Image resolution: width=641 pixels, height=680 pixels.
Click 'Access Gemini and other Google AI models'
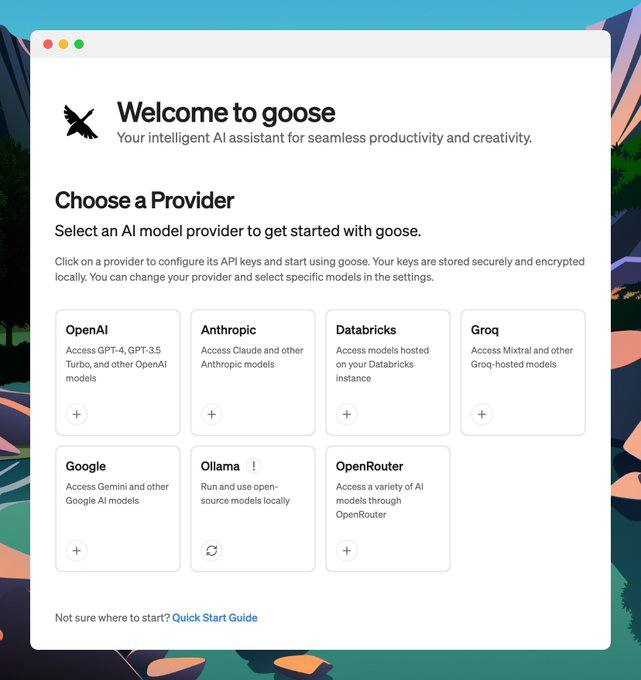117,494
